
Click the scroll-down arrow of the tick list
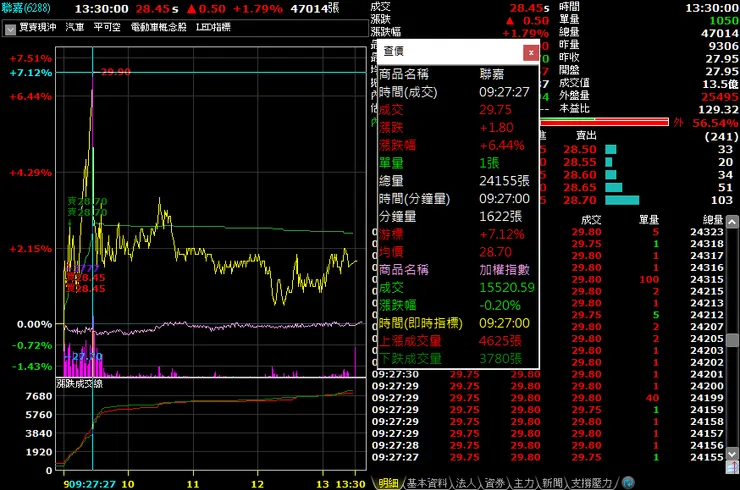tap(732, 454)
